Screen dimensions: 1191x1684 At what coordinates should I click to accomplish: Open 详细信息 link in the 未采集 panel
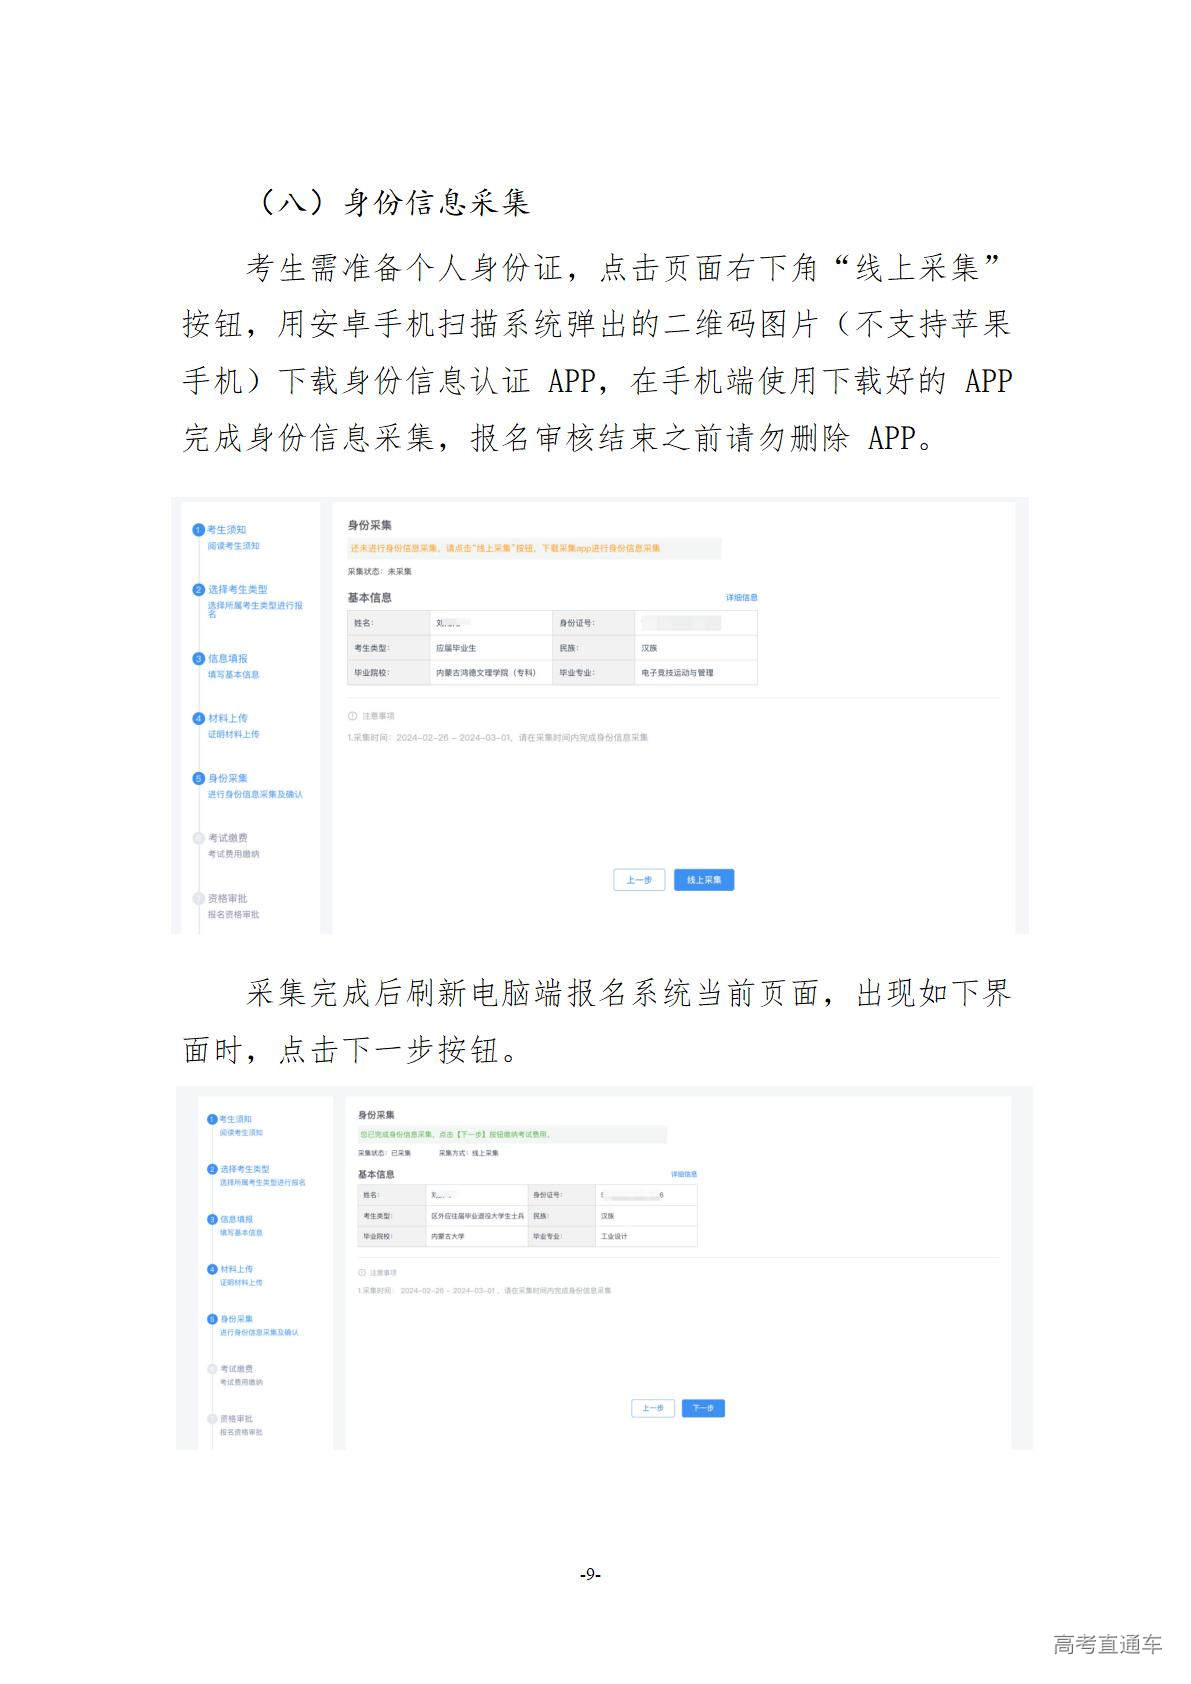[741, 598]
